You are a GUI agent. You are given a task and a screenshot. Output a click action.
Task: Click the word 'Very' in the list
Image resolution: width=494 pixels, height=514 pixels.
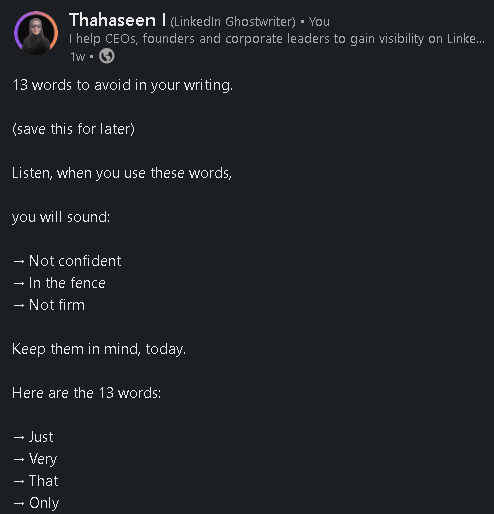point(43,459)
